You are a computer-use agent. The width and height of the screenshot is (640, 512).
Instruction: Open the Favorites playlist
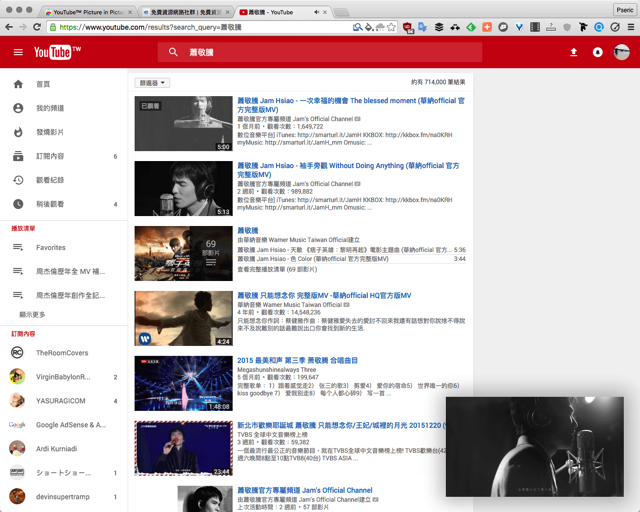point(51,247)
